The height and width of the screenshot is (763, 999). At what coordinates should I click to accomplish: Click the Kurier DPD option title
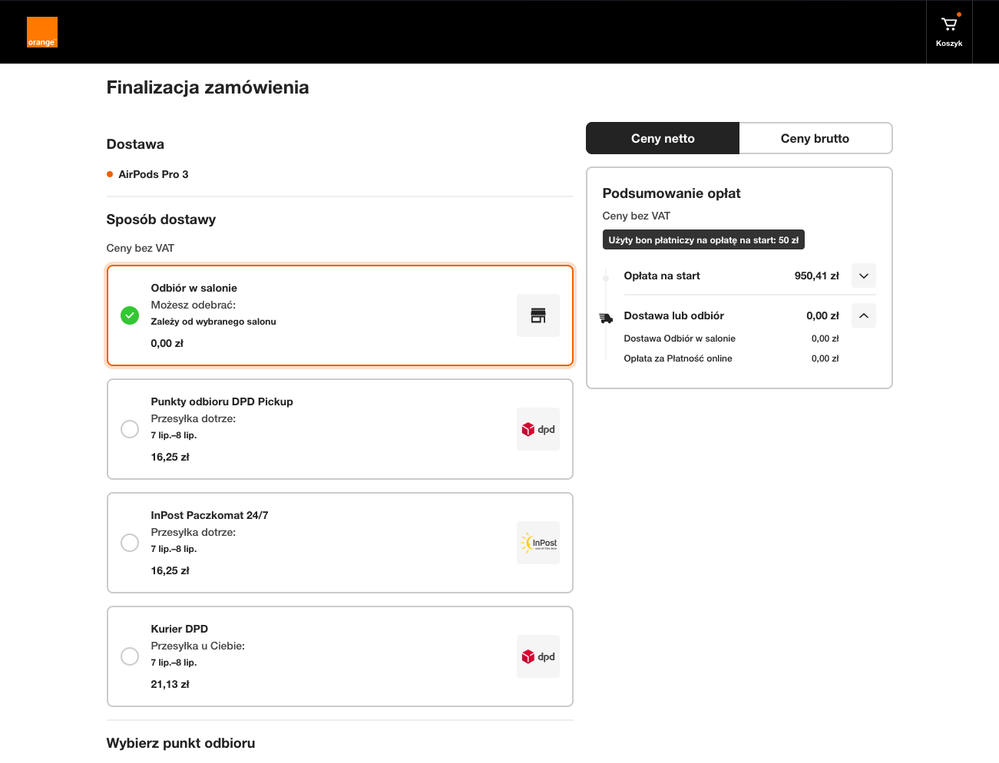pos(180,629)
